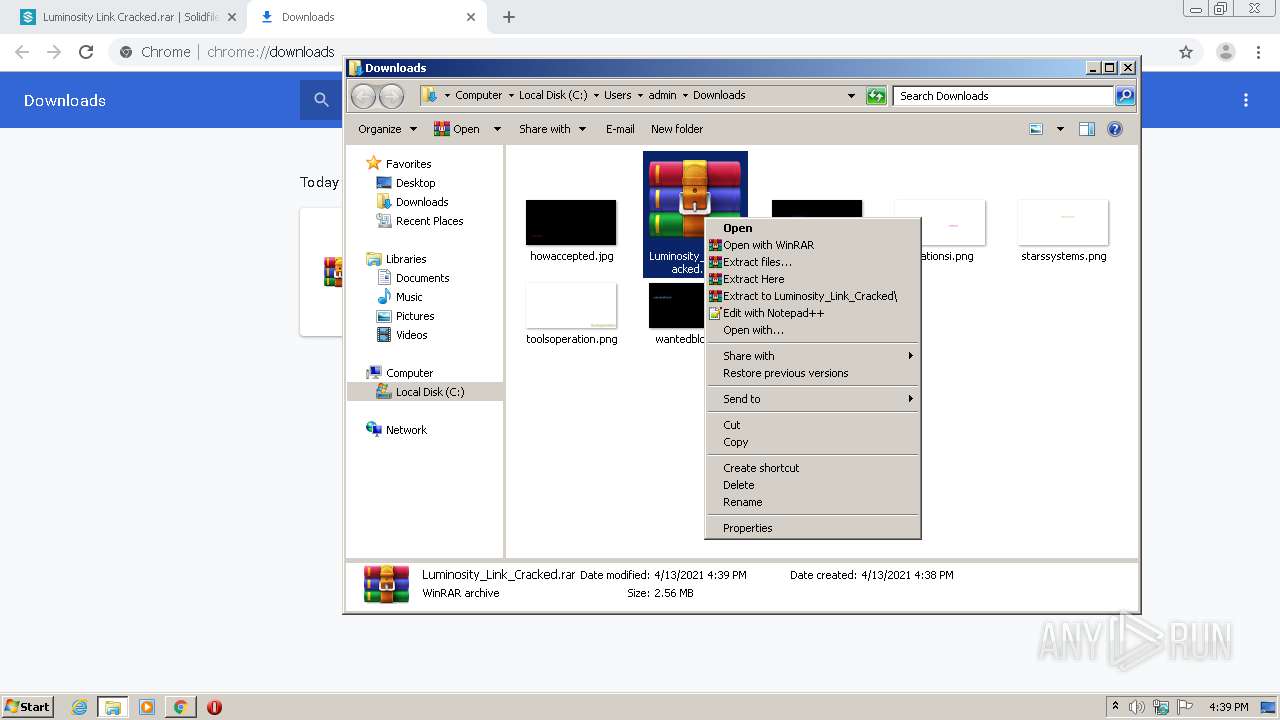
Task: Click the Windows Start button
Action: pos(27,707)
